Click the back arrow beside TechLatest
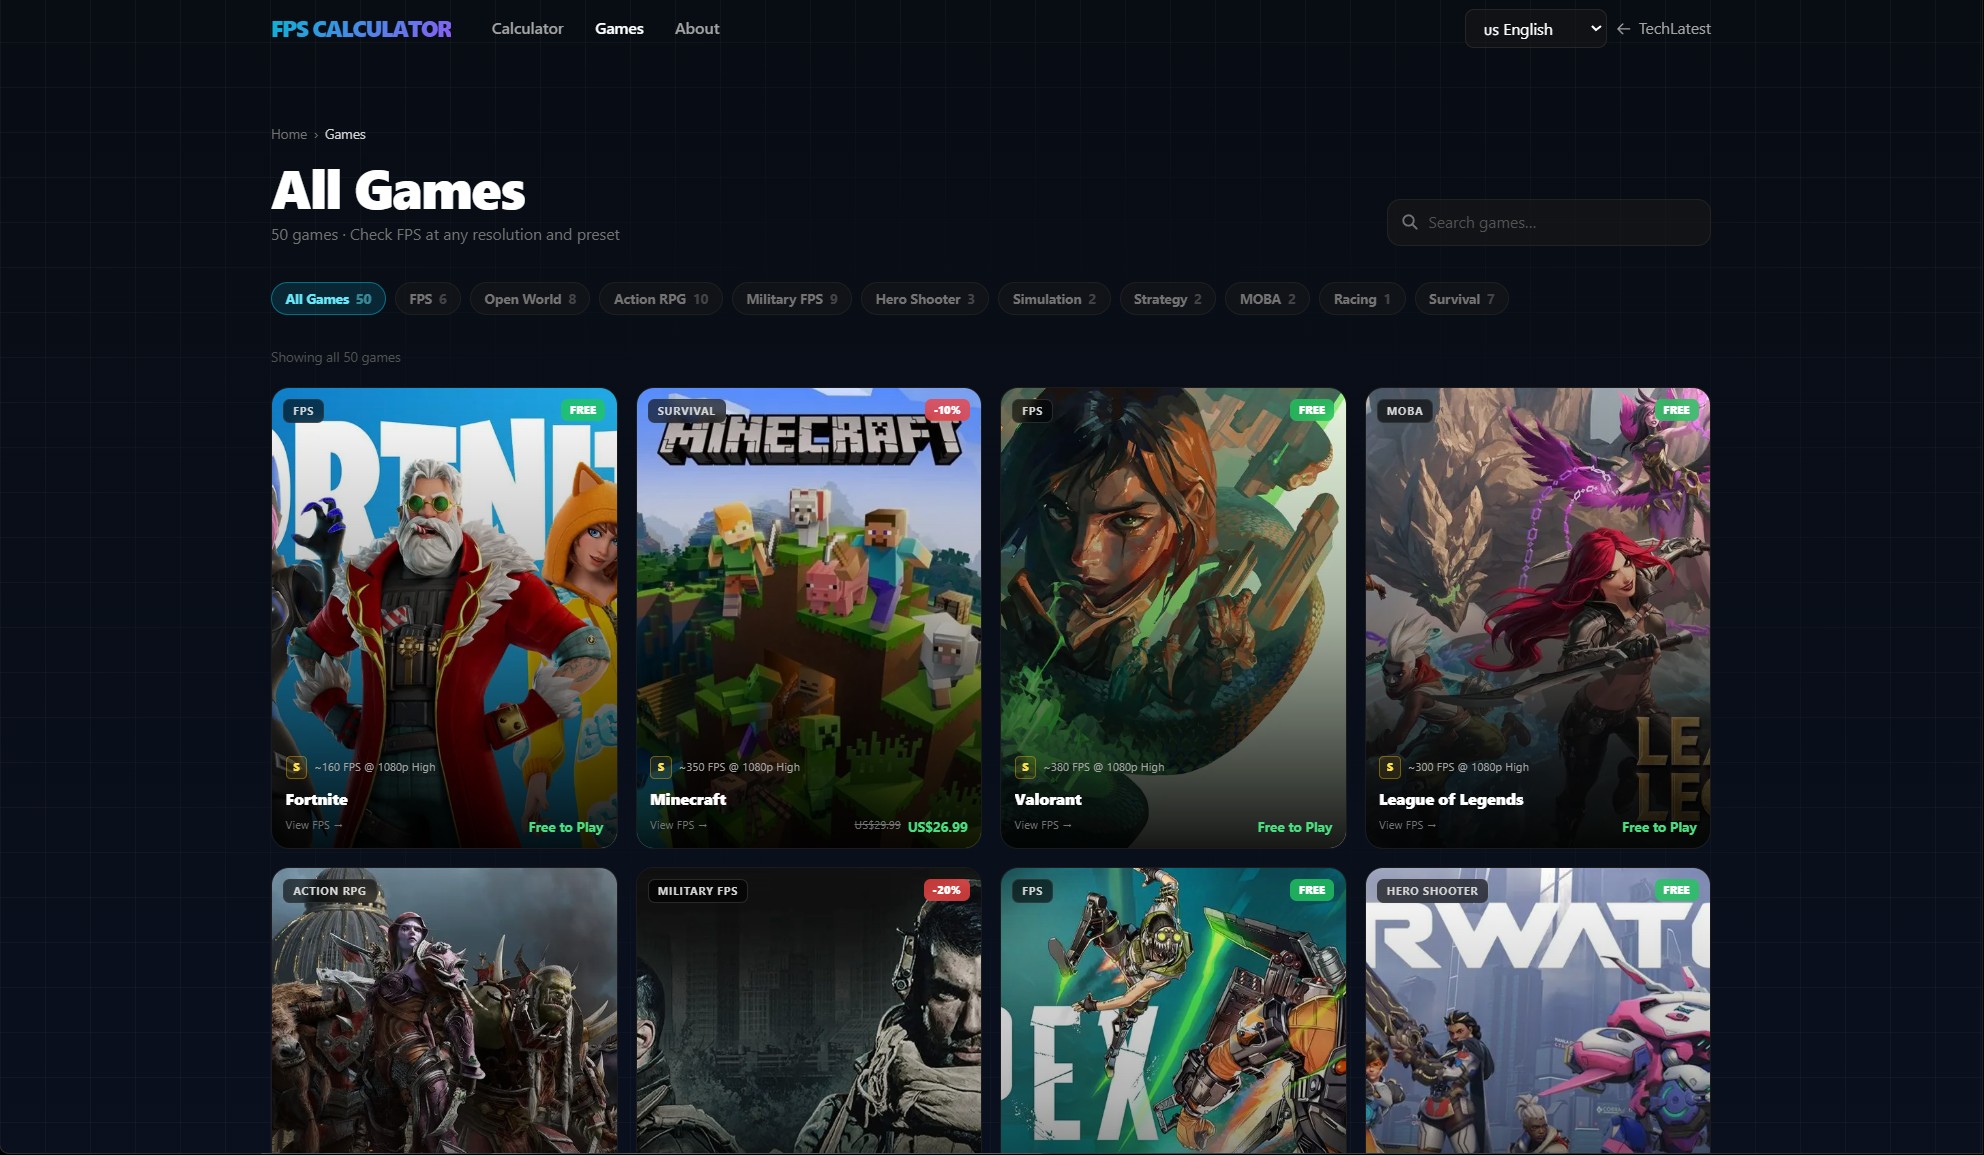The height and width of the screenshot is (1155, 1984). click(1623, 29)
